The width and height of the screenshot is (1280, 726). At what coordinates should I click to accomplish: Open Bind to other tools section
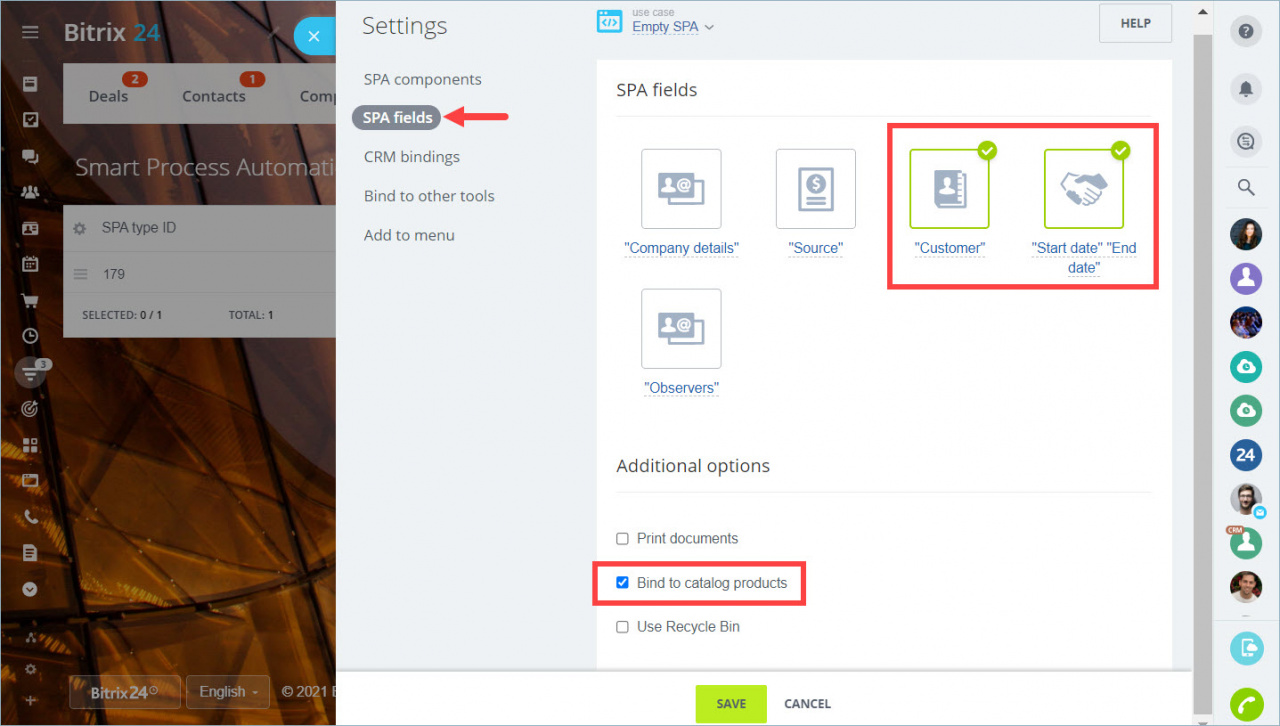(429, 196)
